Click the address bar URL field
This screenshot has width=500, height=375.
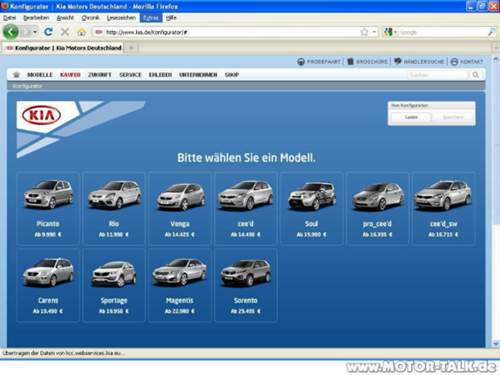click(230, 32)
